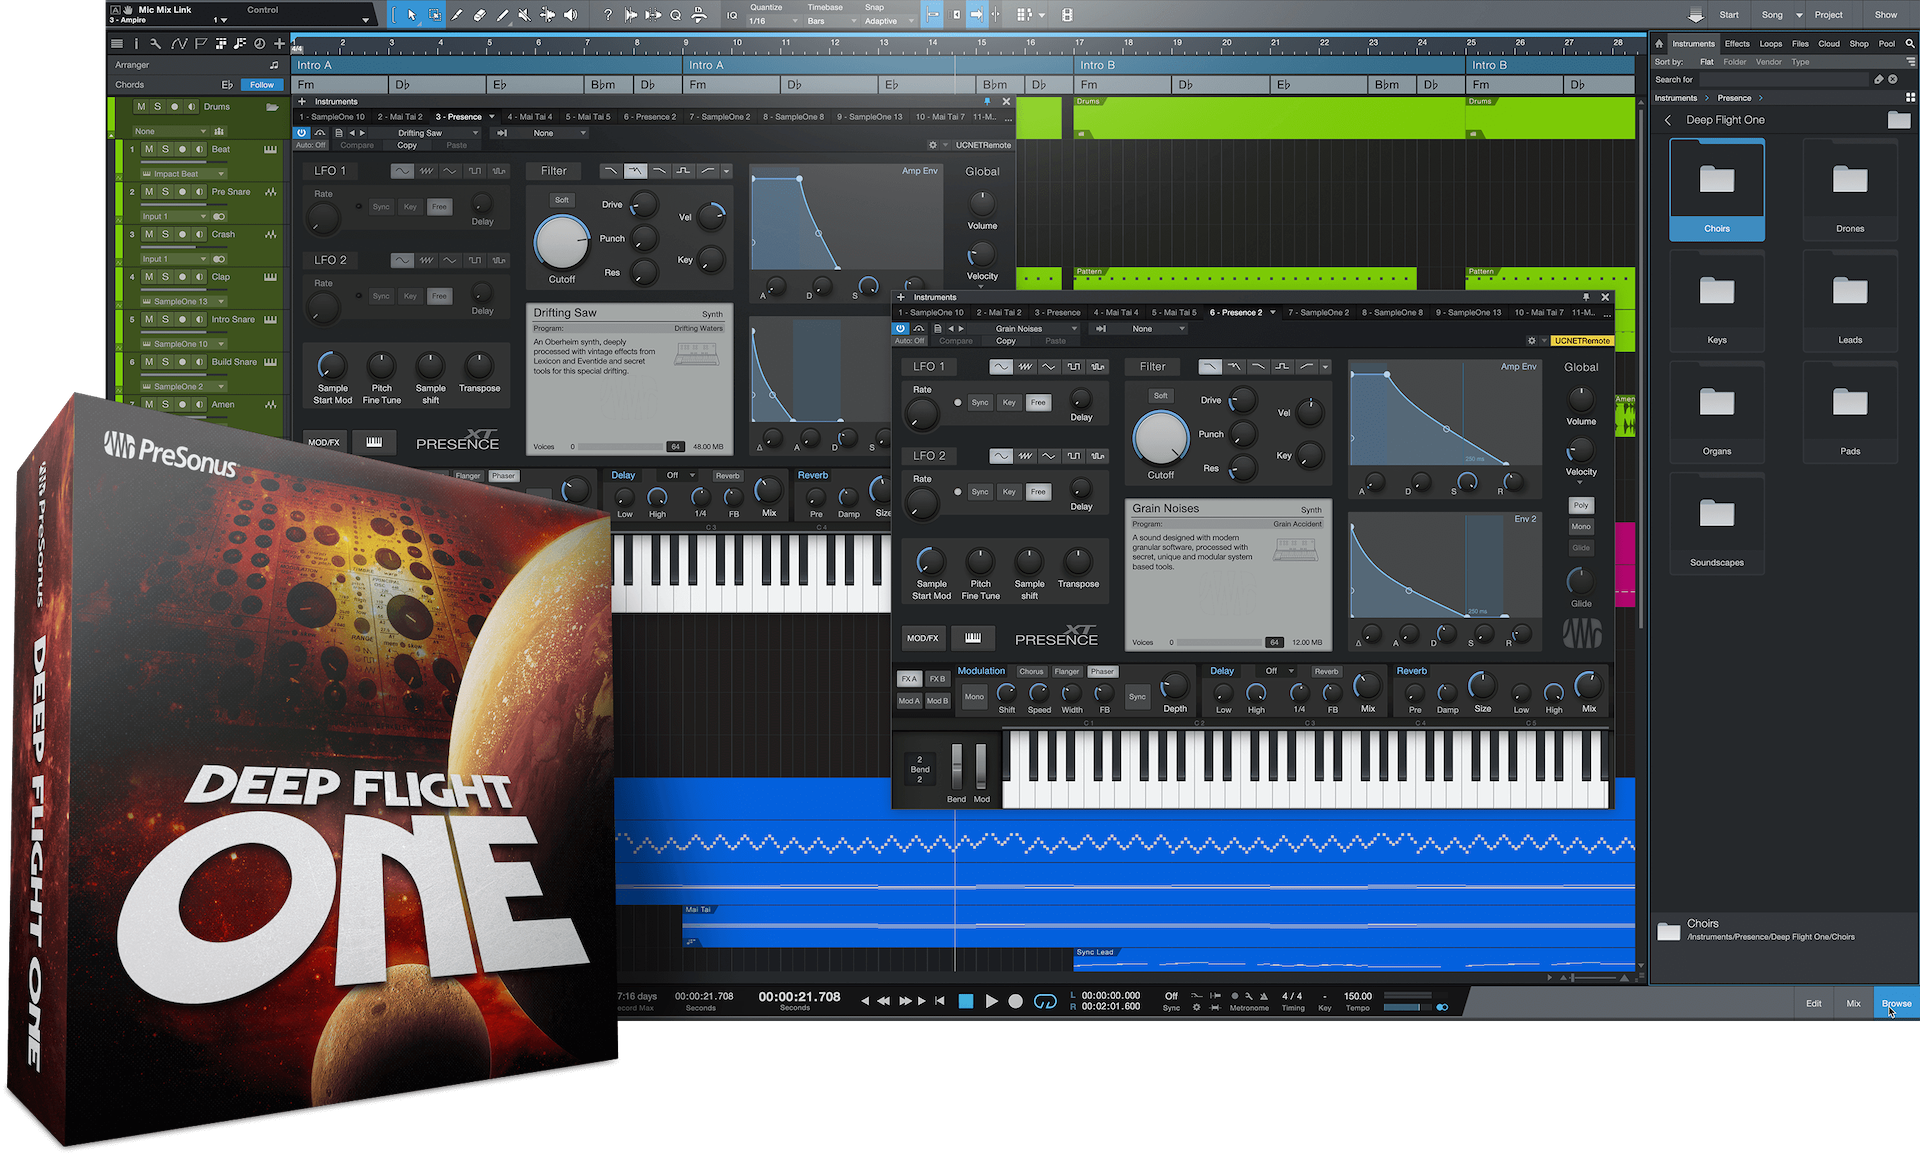1920x1155 pixels.
Task: Switch to the 7 - SampleOne 2 instrument tab
Action: click(x=1318, y=313)
